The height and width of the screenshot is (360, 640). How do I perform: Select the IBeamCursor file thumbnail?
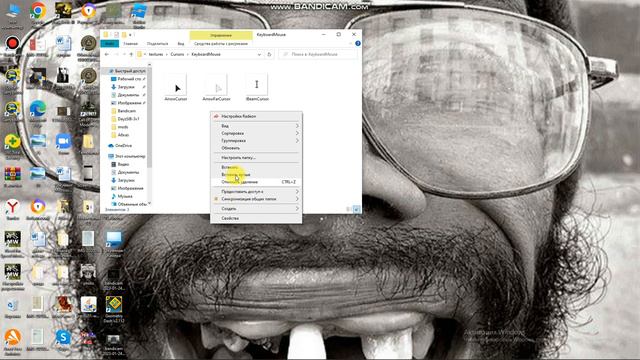257,87
